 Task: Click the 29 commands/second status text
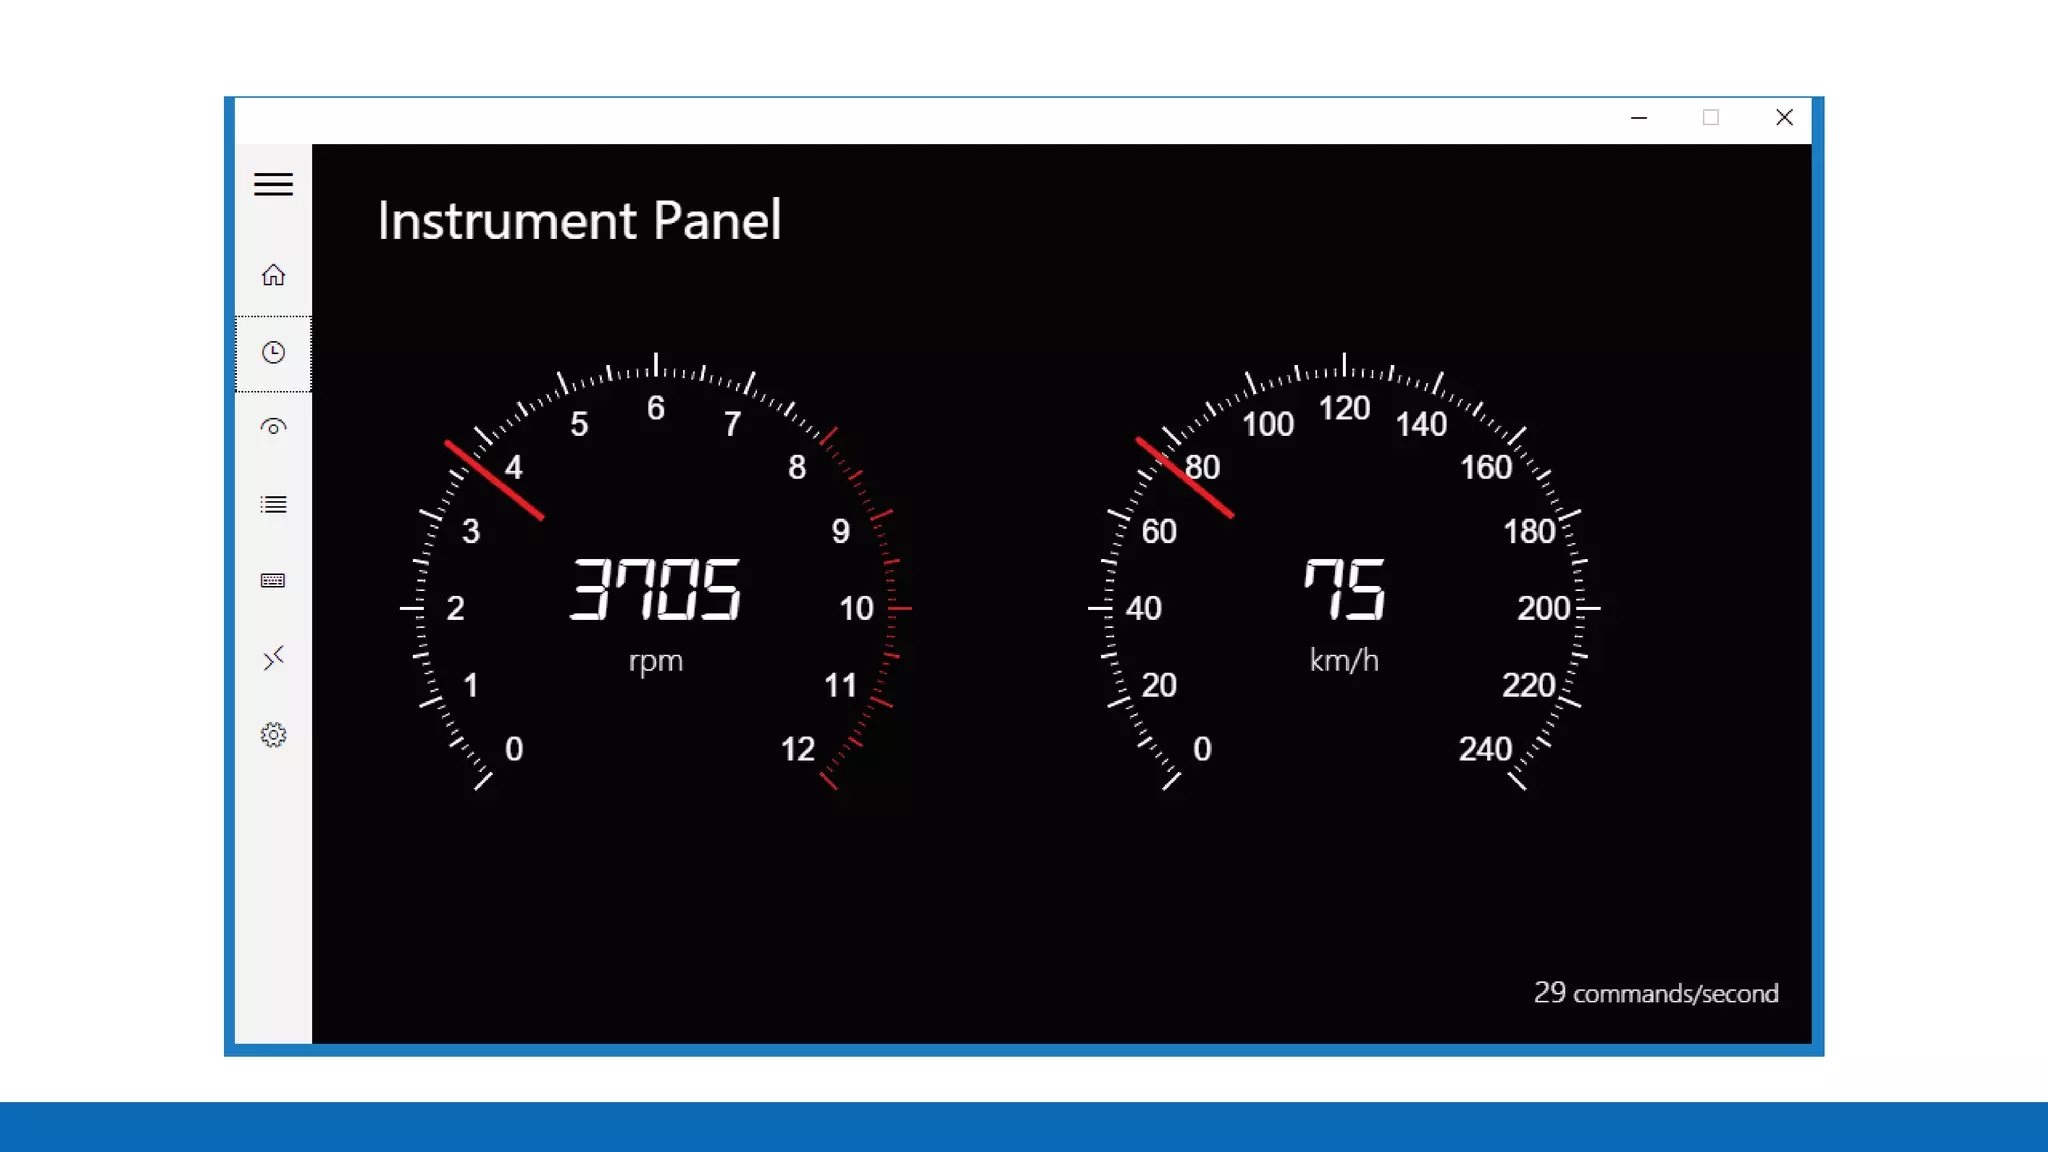(1655, 993)
